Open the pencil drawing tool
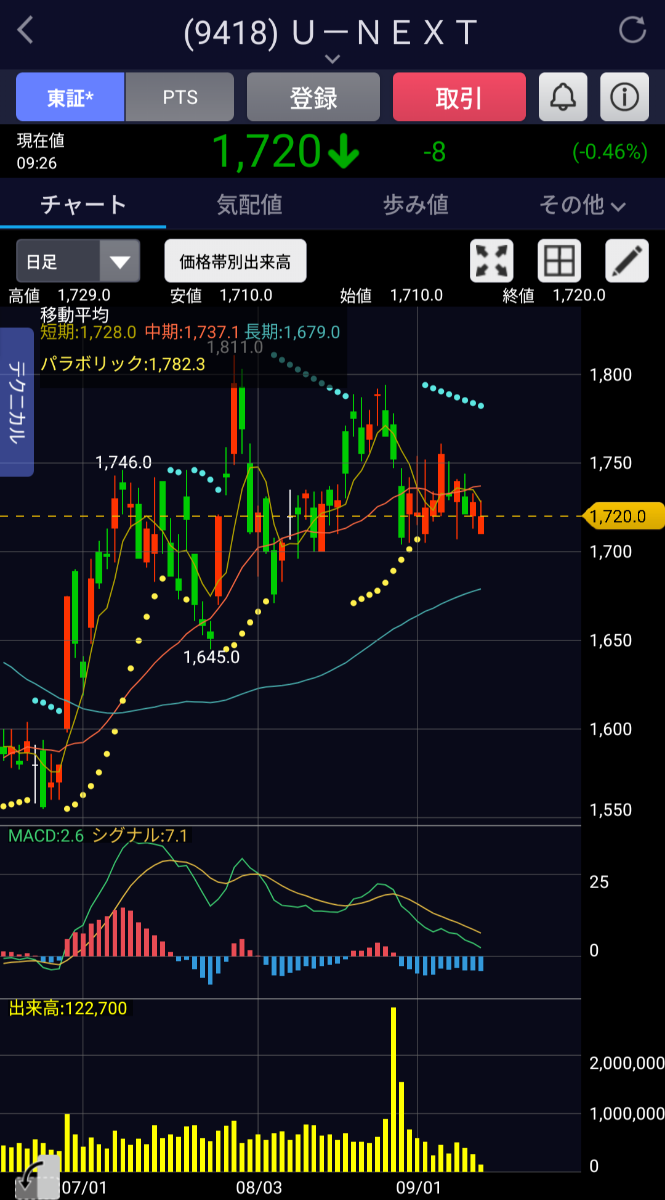 (627, 261)
